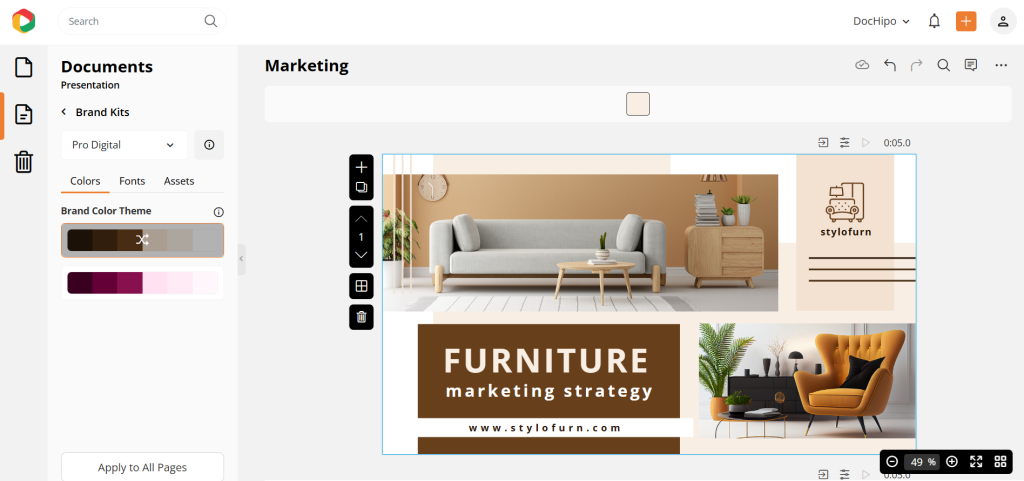This screenshot has width=1024, height=481.
Task: Click Apply to All Pages button
Action: (x=142, y=467)
